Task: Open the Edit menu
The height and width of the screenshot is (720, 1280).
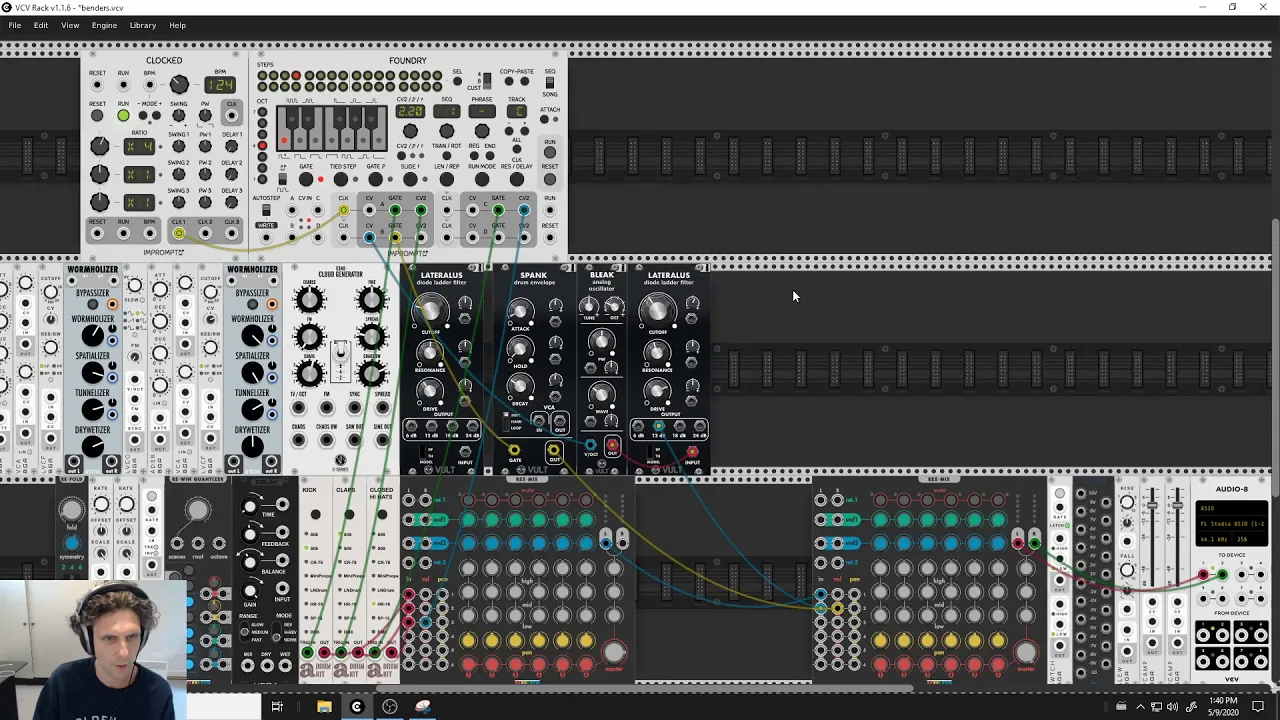Action: point(41,25)
